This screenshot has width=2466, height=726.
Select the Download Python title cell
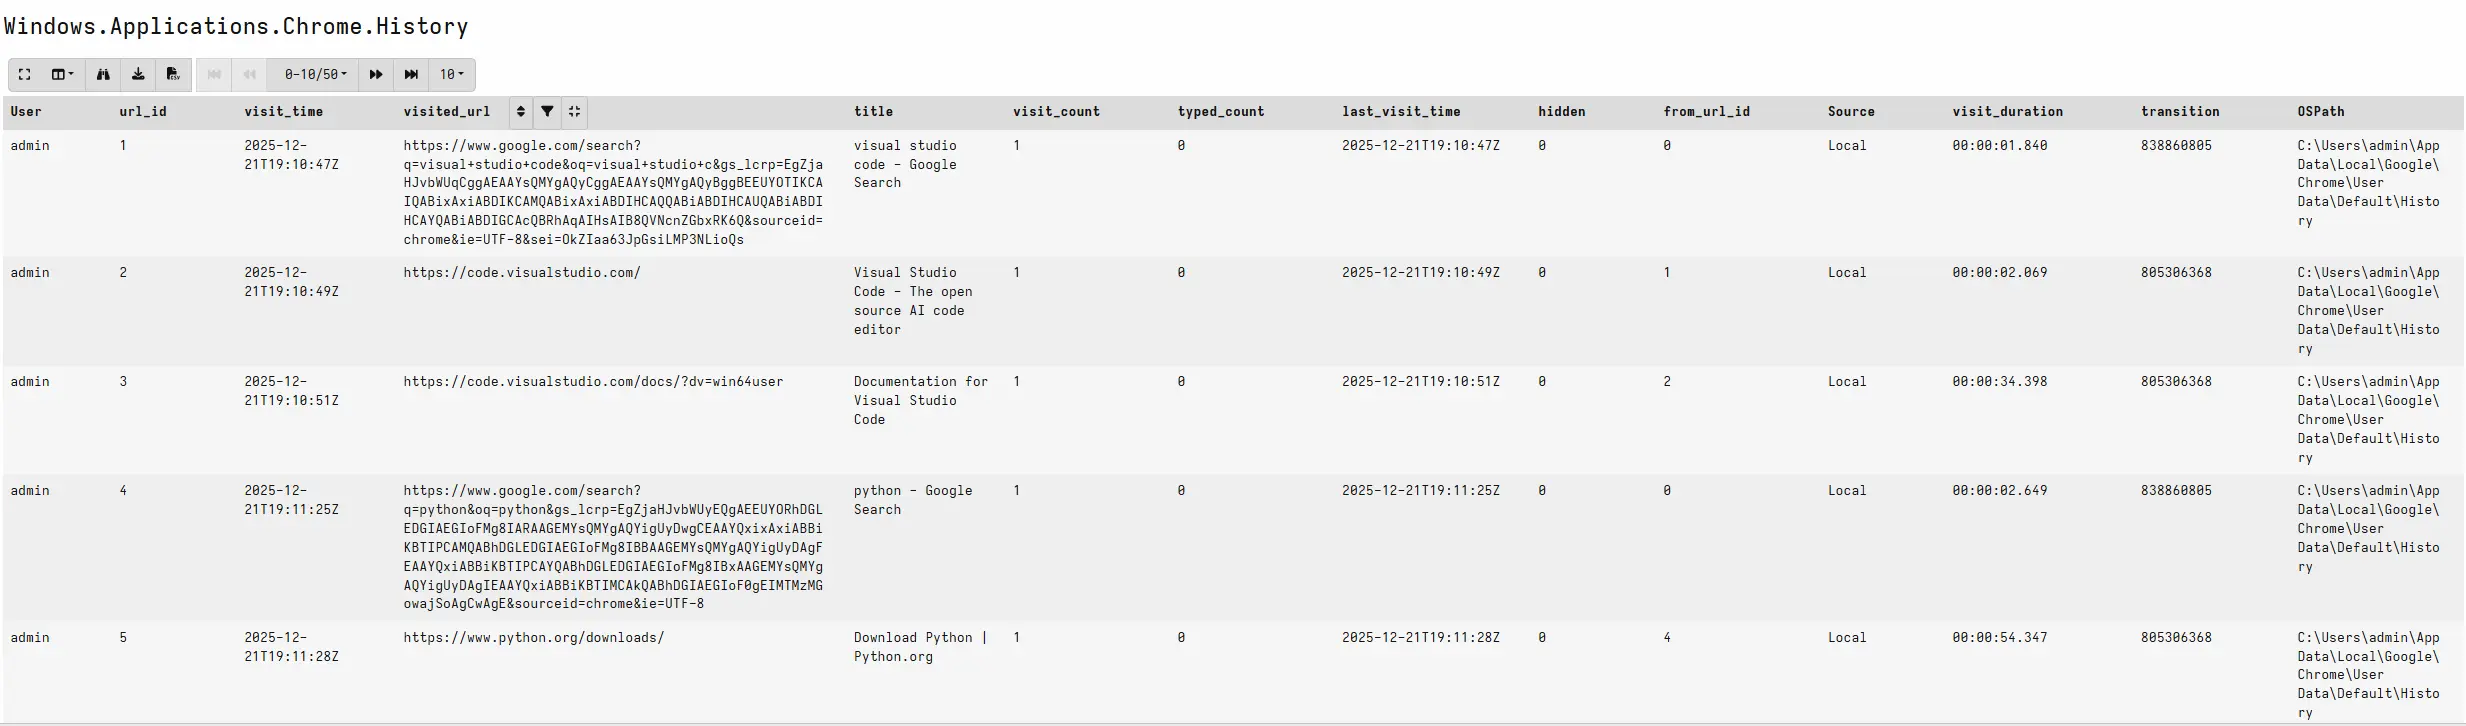coord(920,647)
